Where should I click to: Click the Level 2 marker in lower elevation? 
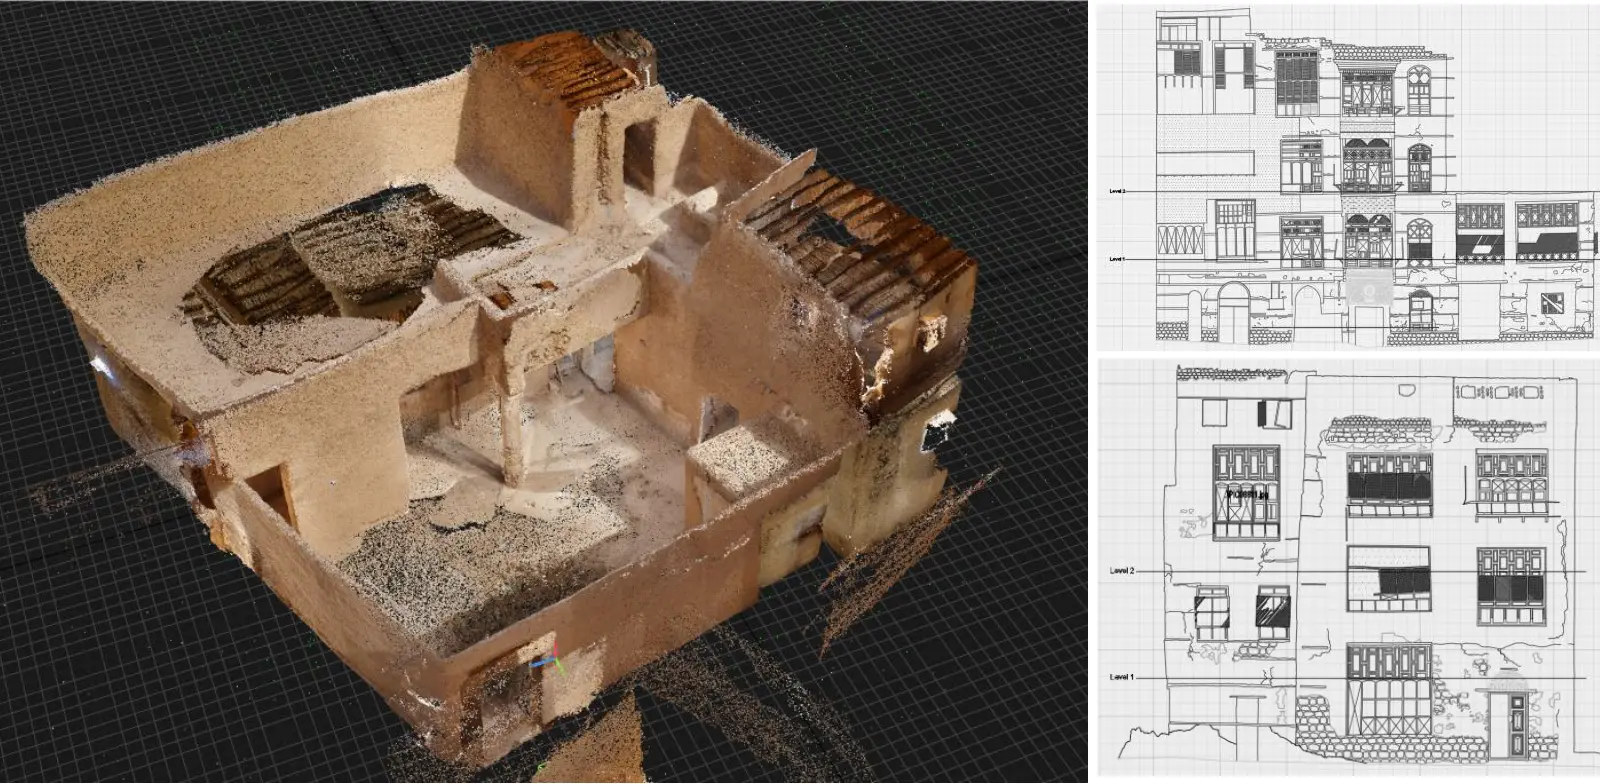1122,571
